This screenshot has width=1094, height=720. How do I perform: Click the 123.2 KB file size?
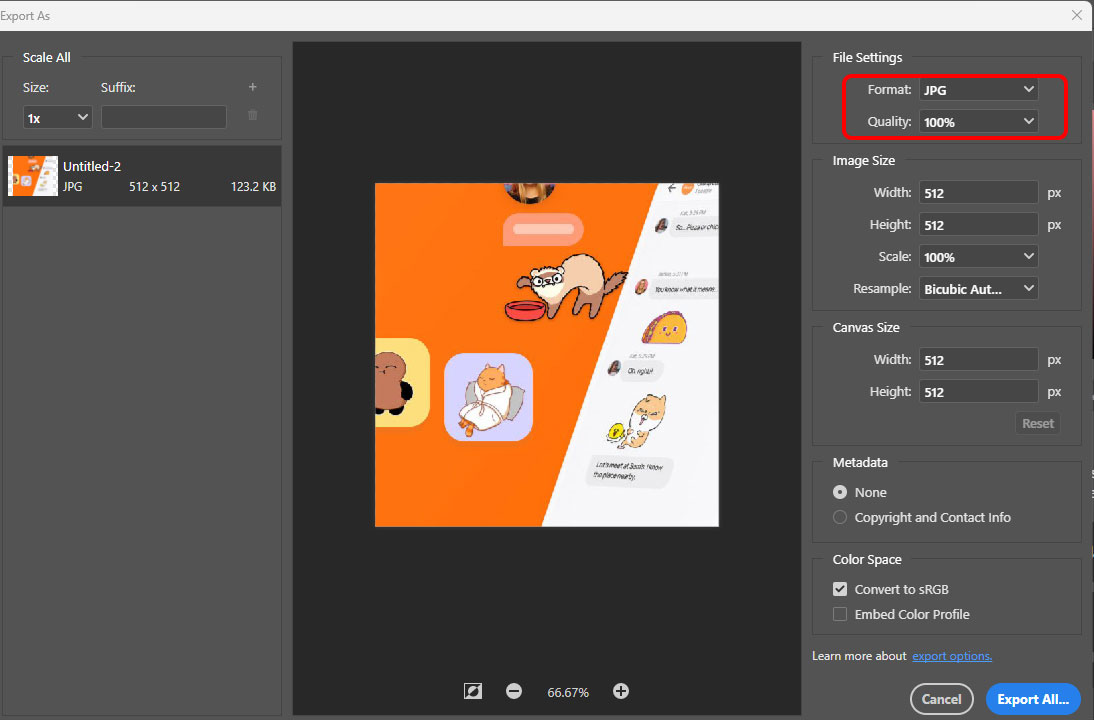tap(253, 186)
